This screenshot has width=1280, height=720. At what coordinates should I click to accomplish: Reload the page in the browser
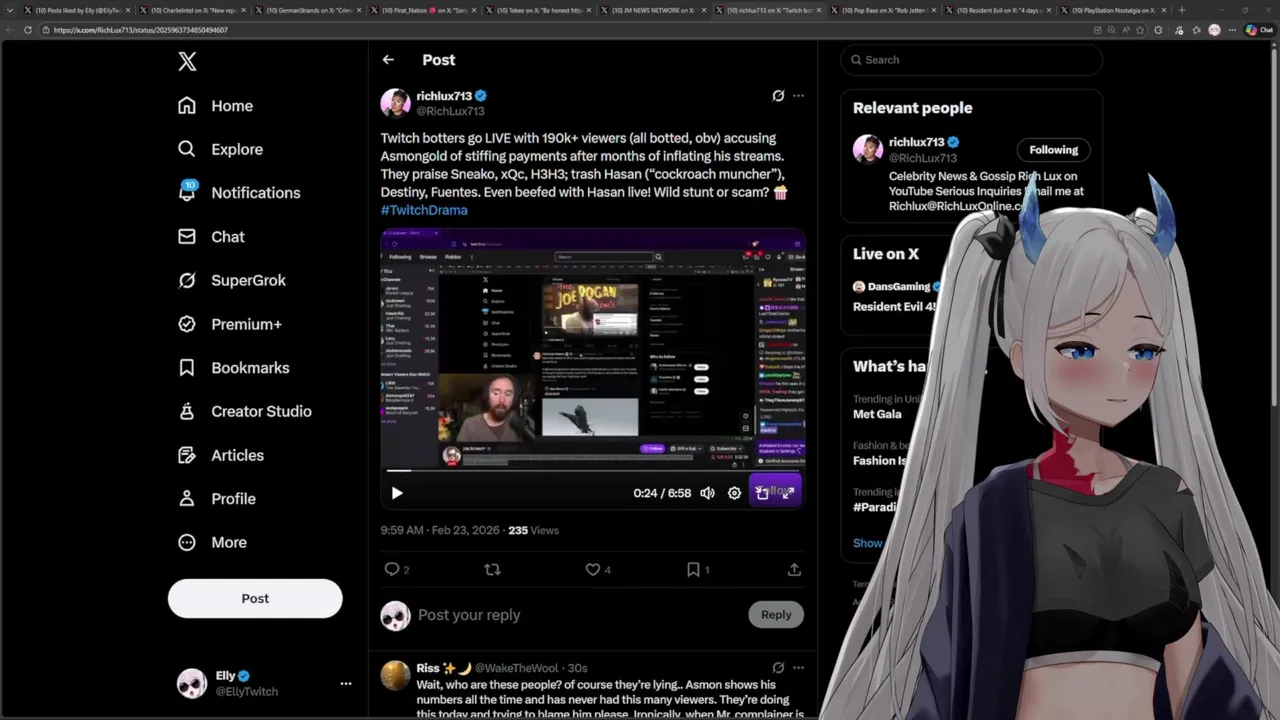coord(27,30)
